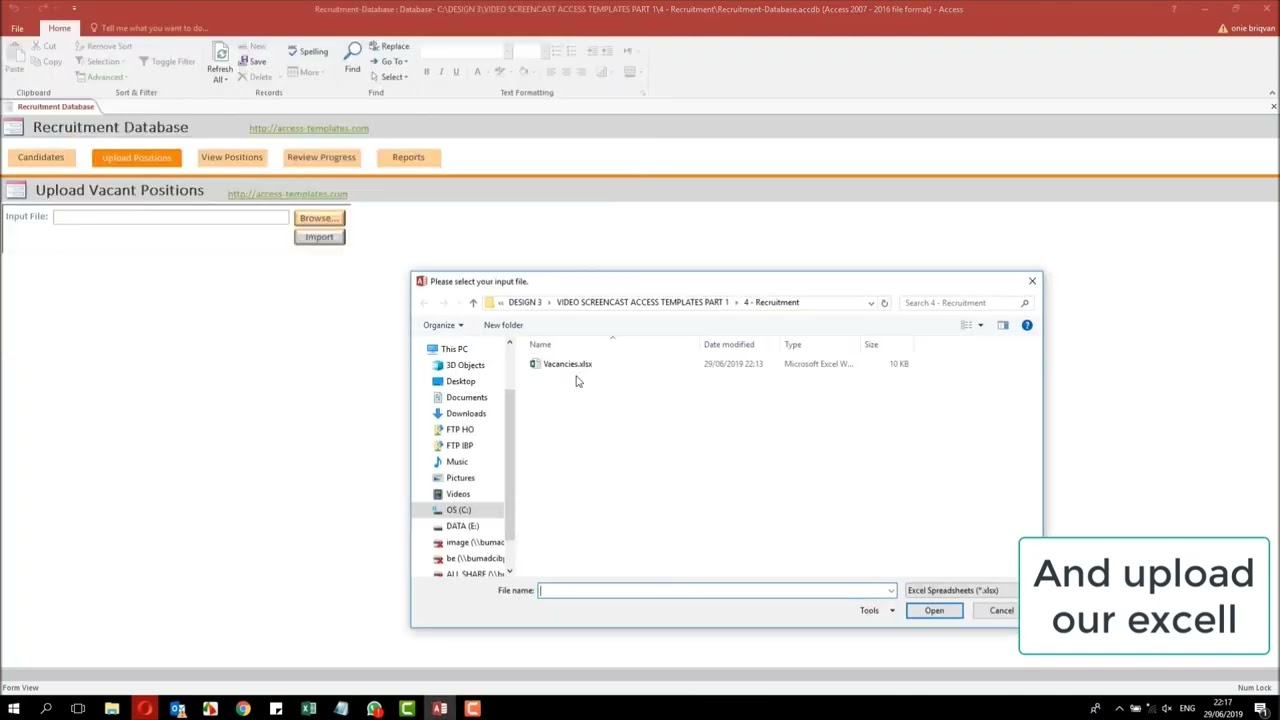This screenshot has width=1280, height=720.
Task: Open taskbar search magnifier
Action: click(x=46, y=709)
